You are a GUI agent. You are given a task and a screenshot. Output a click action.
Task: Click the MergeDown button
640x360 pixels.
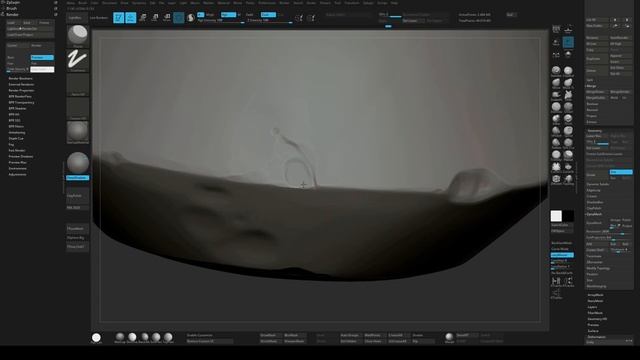(x=597, y=92)
